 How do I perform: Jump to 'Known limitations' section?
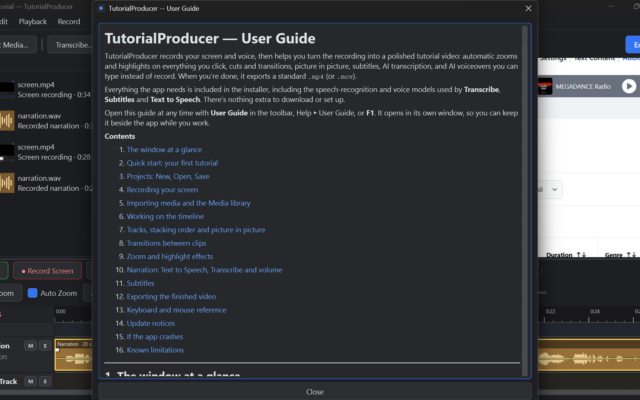(155, 350)
